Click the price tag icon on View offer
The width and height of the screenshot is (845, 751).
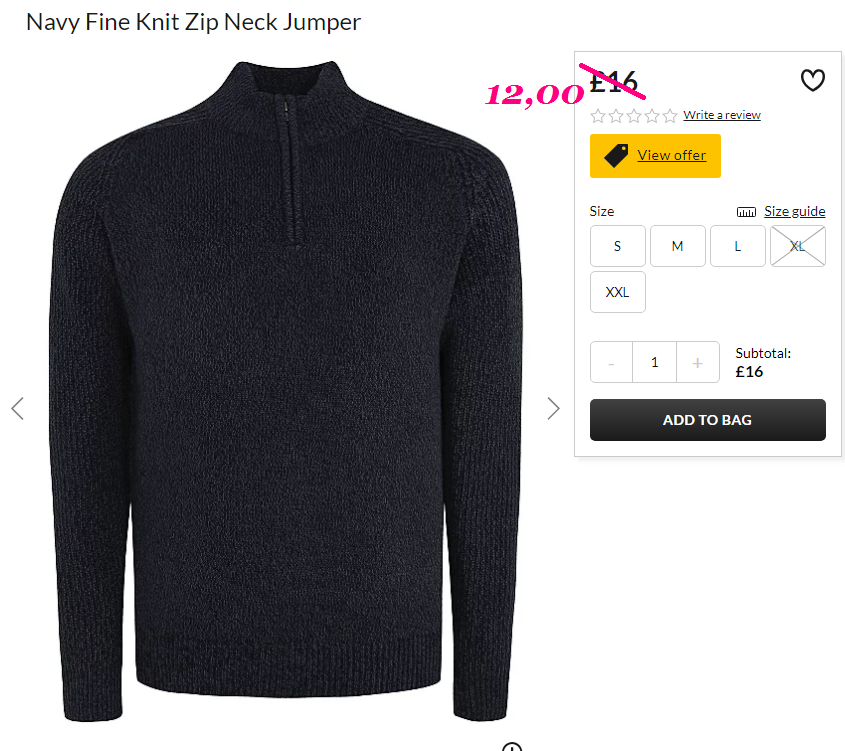(x=616, y=155)
